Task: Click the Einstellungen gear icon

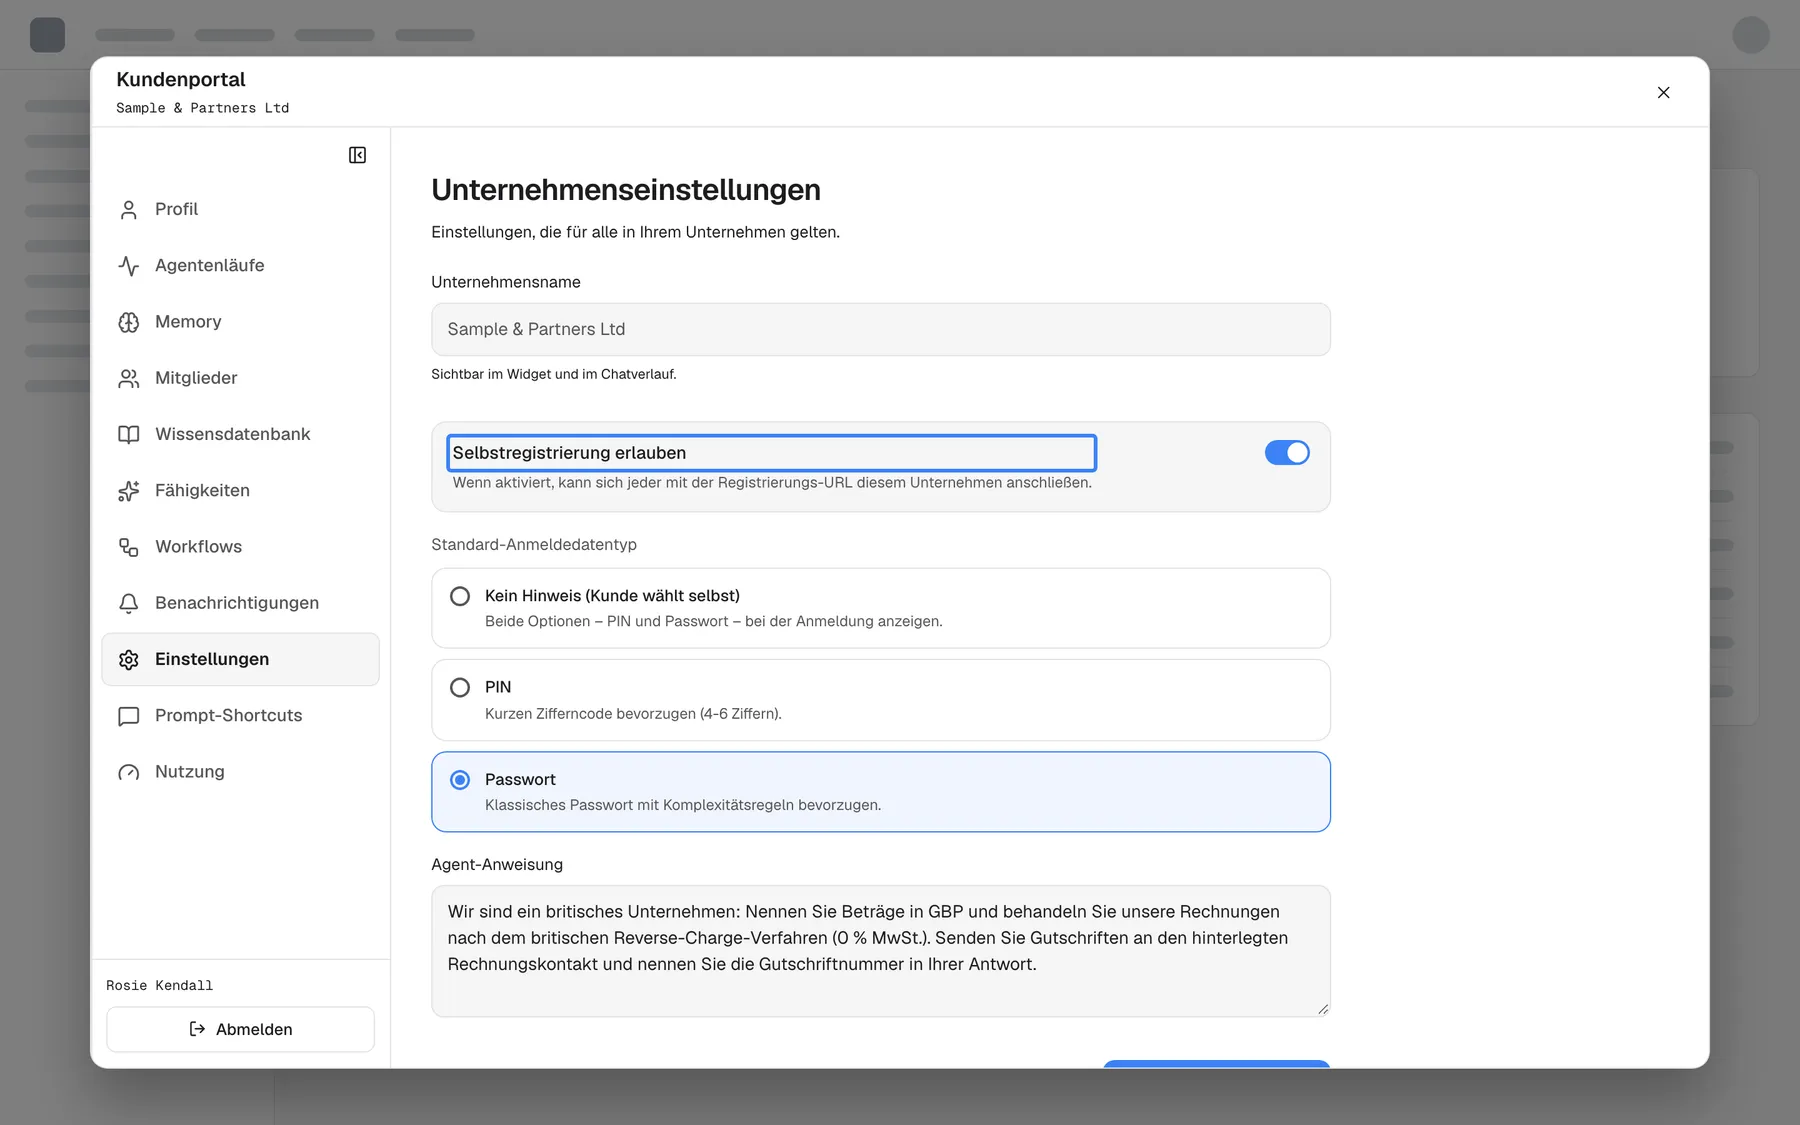Action: click(129, 659)
